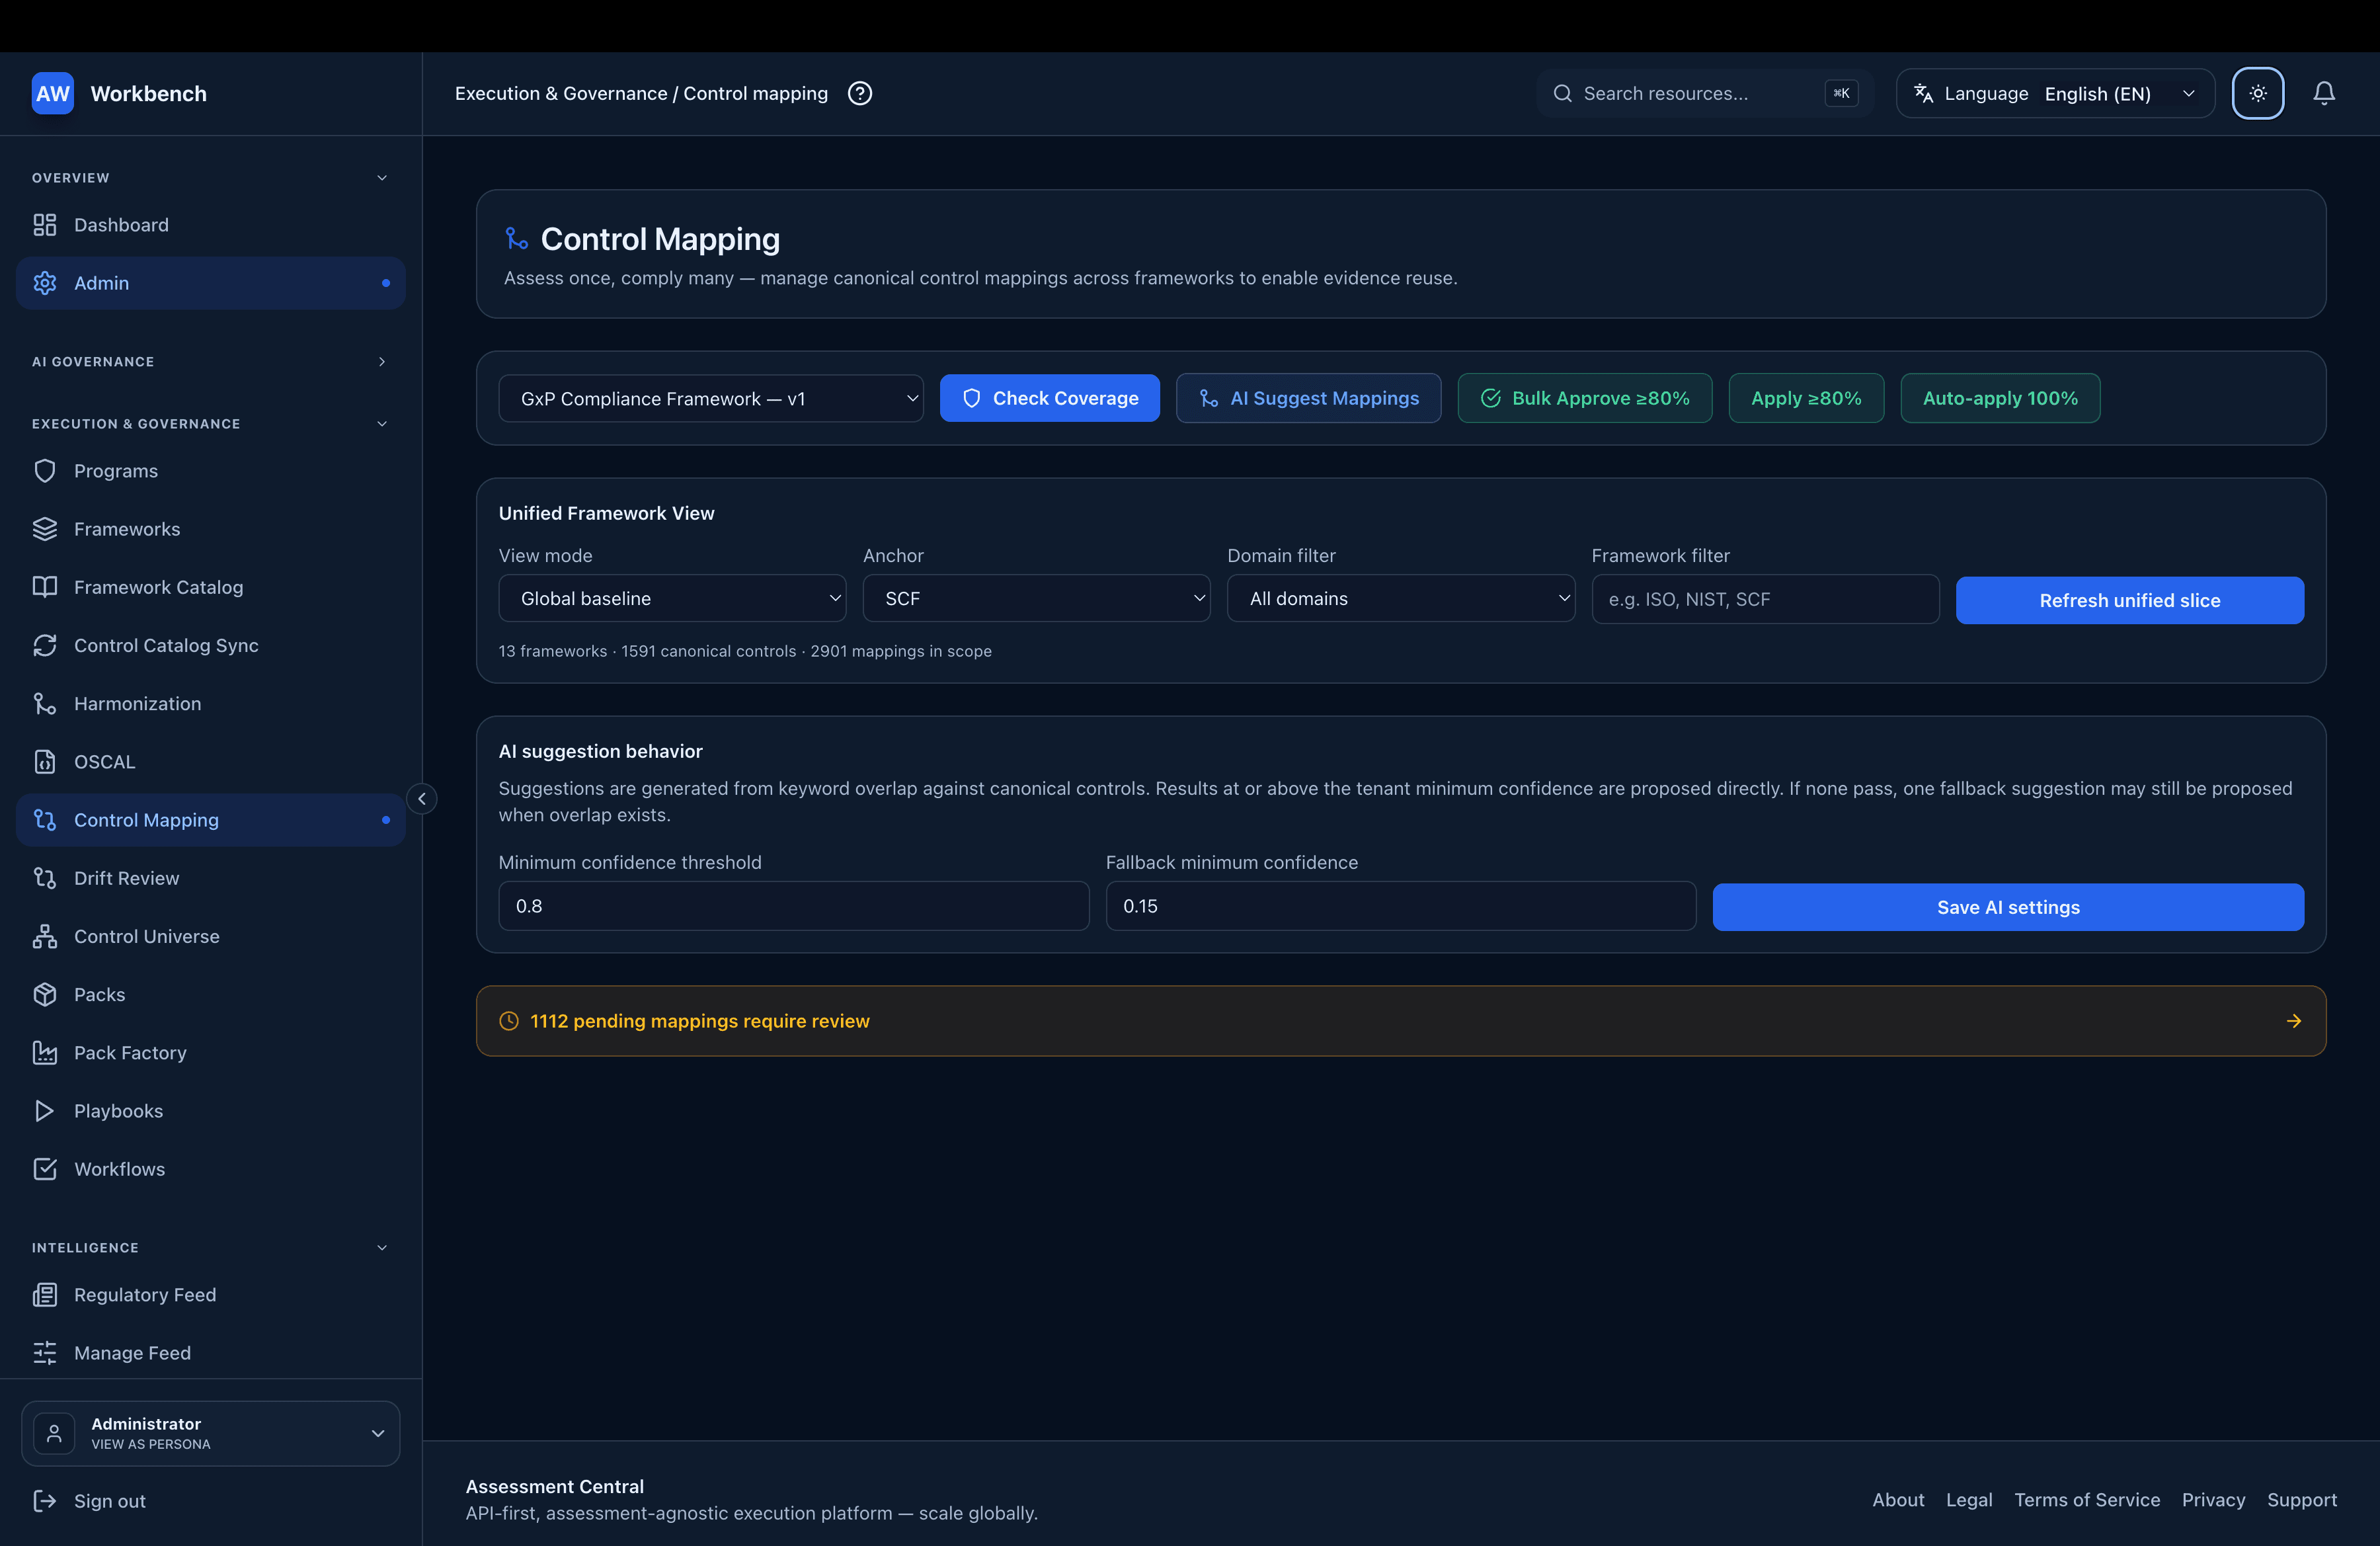Open the Support footer link

click(x=2302, y=1500)
